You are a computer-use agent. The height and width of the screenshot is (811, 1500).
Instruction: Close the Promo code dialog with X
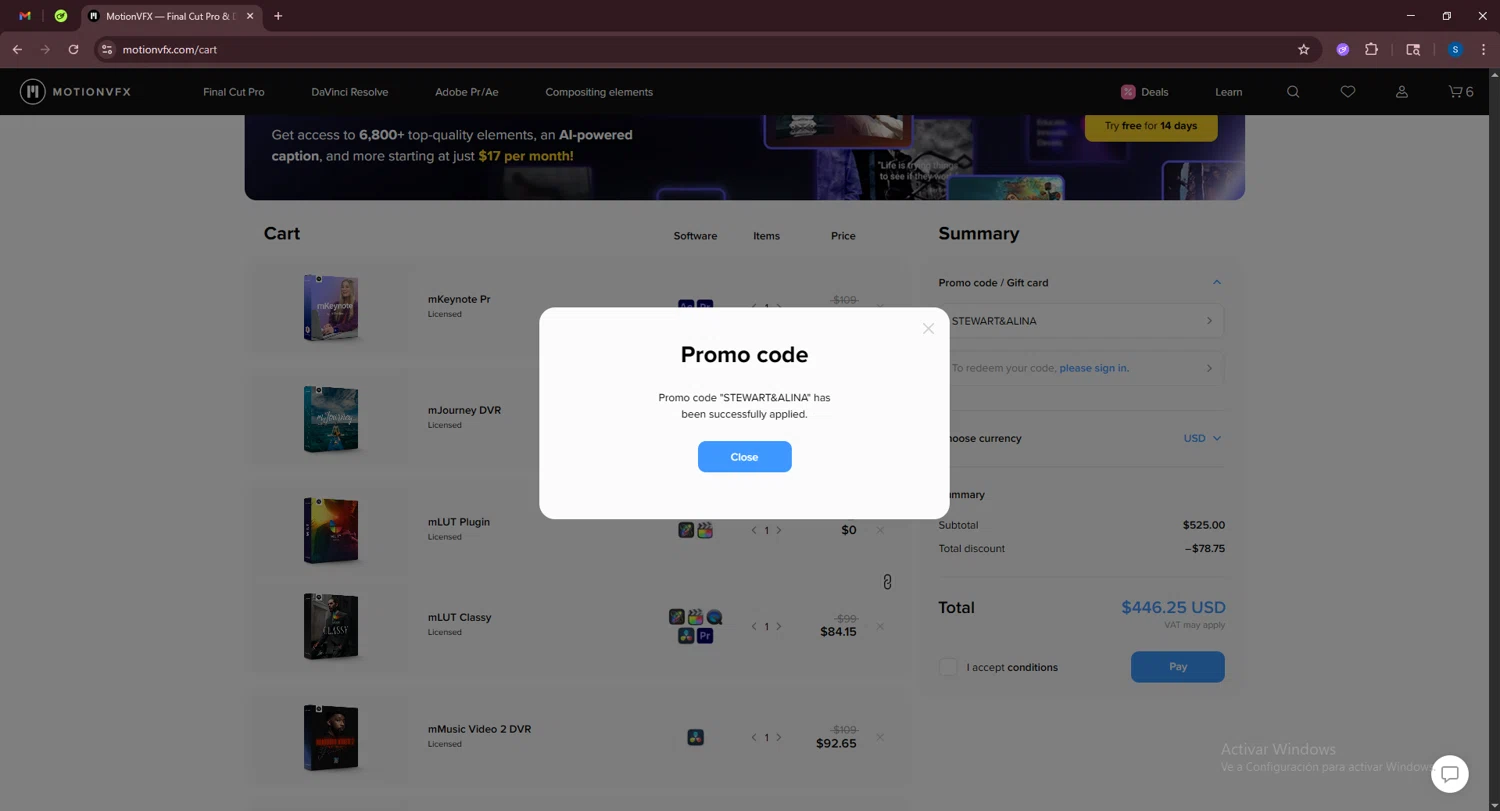point(928,328)
